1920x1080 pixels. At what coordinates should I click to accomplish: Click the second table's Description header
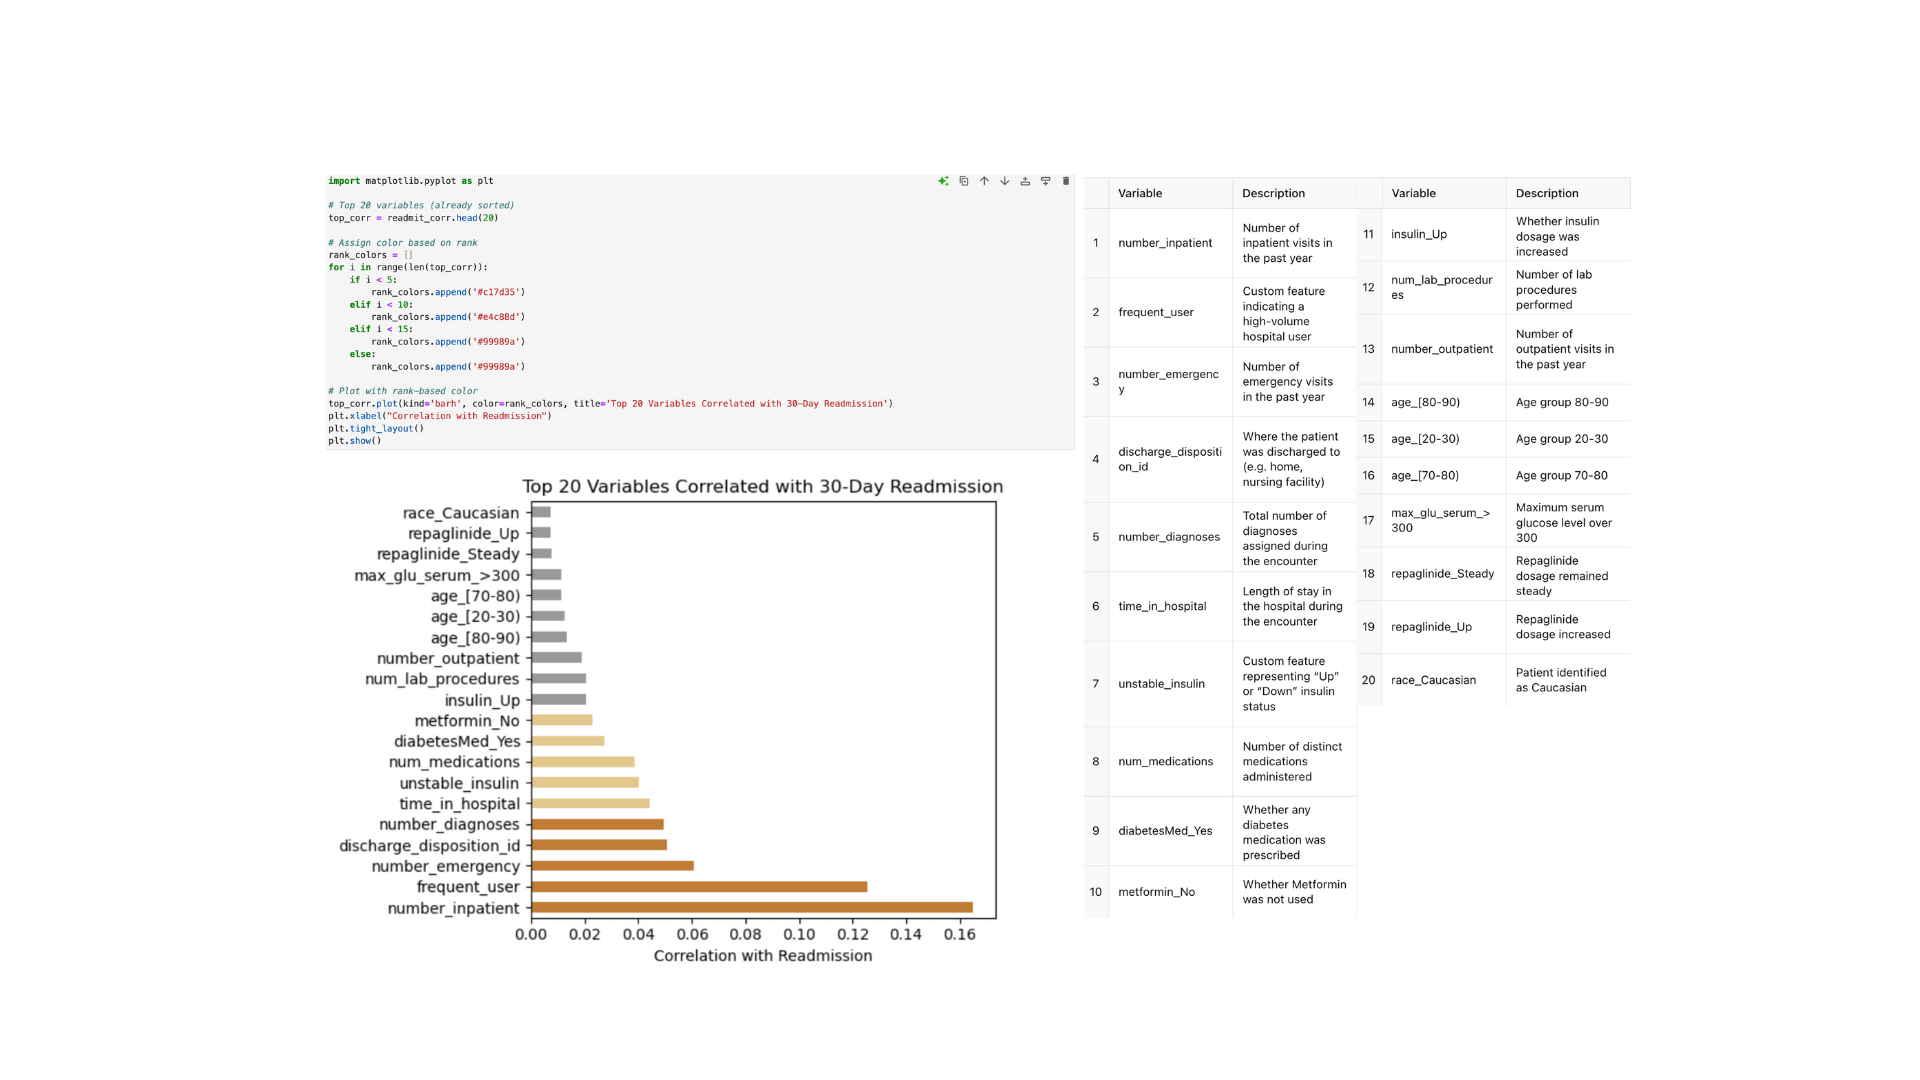(x=1546, y=193)
